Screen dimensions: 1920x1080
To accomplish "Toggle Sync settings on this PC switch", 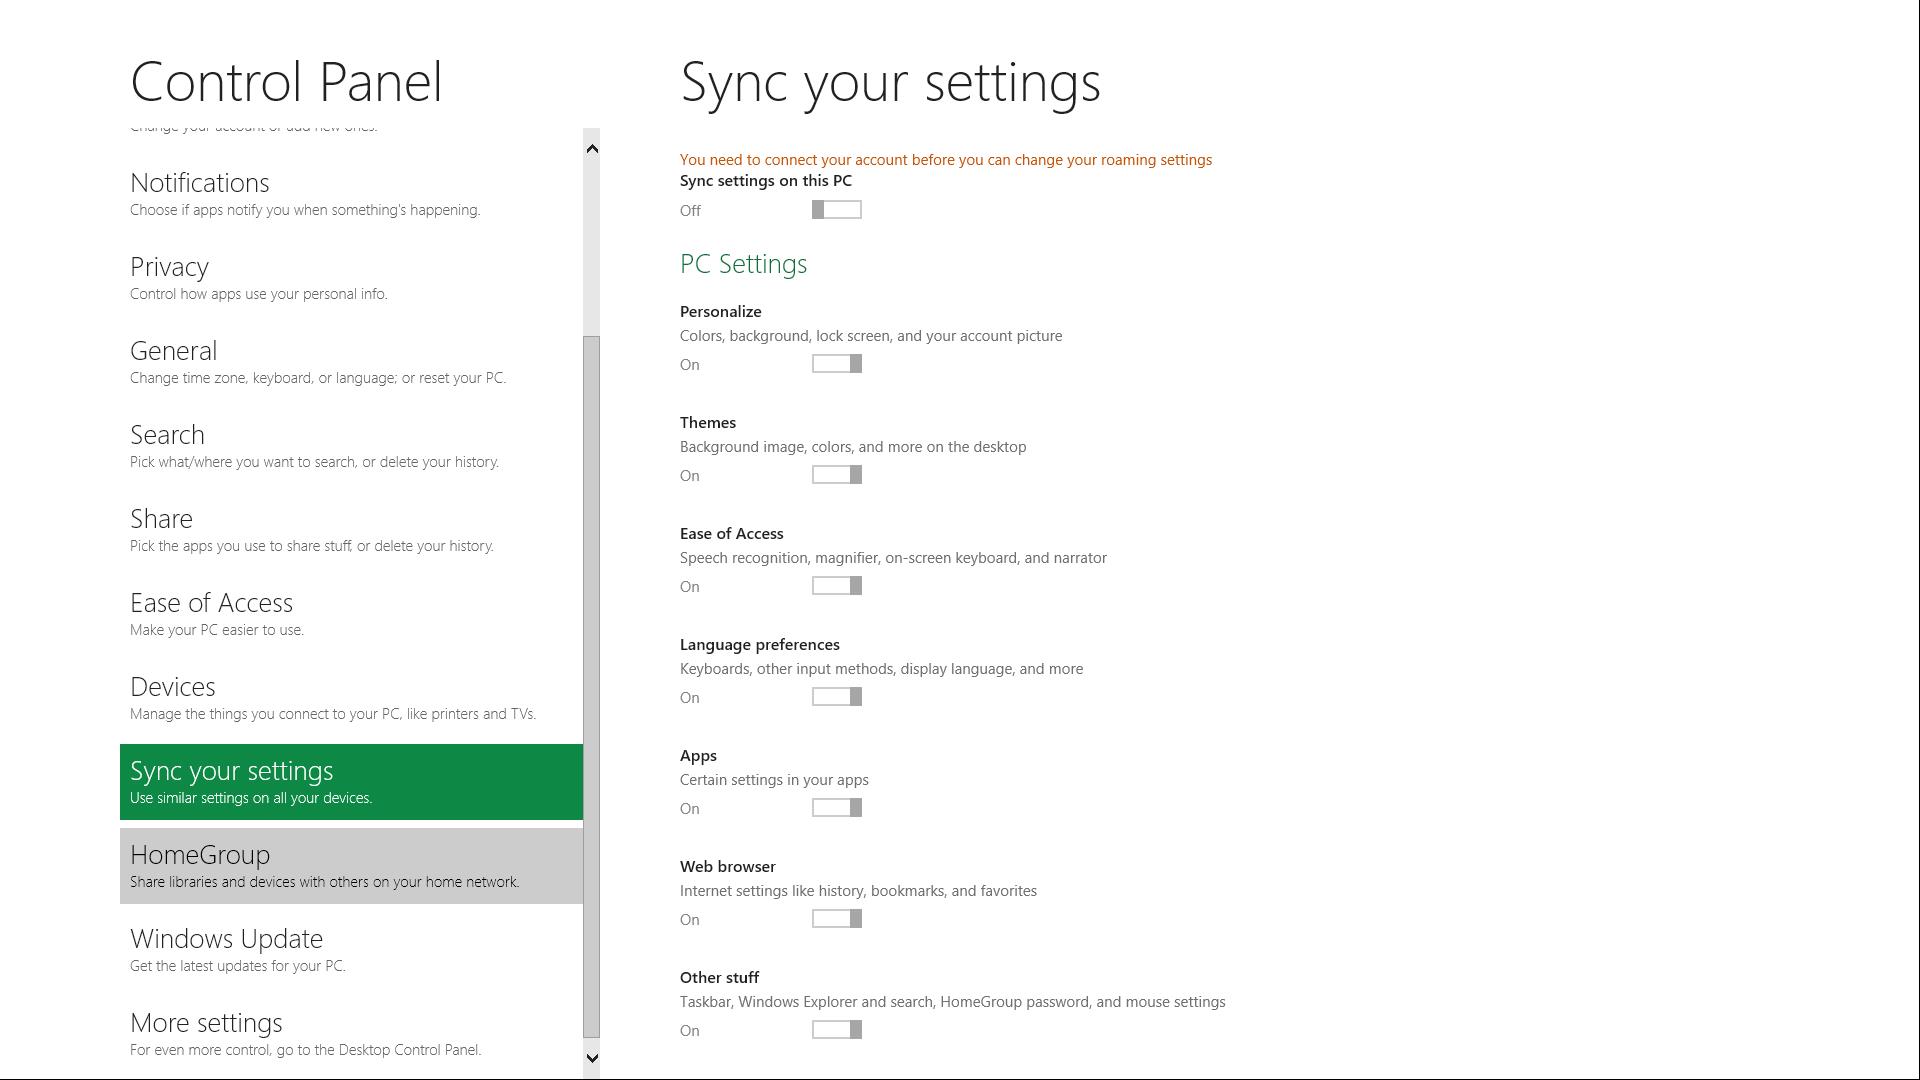I will (837, 210).
